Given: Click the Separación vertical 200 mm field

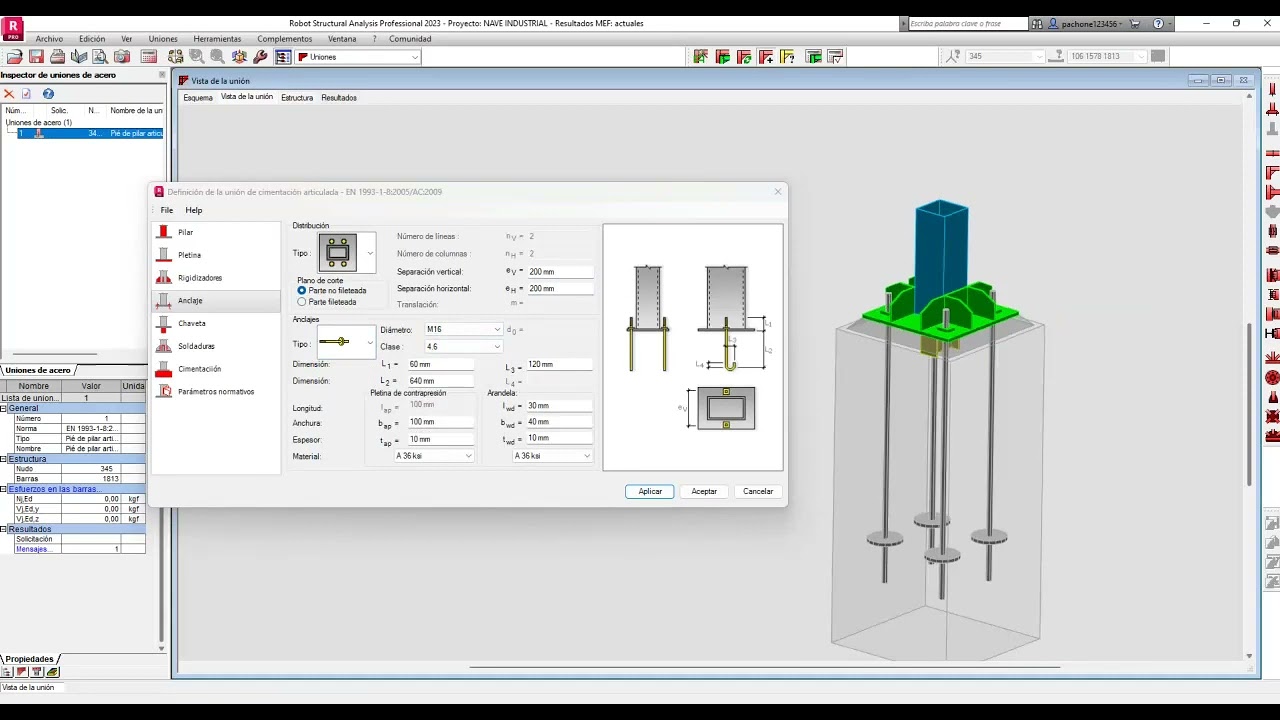Looking at the screenshot, I should [x=559, y=272].
